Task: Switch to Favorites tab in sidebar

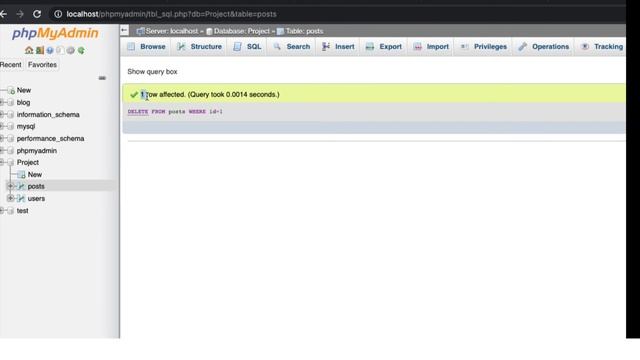Action: [x=42, y=64]
